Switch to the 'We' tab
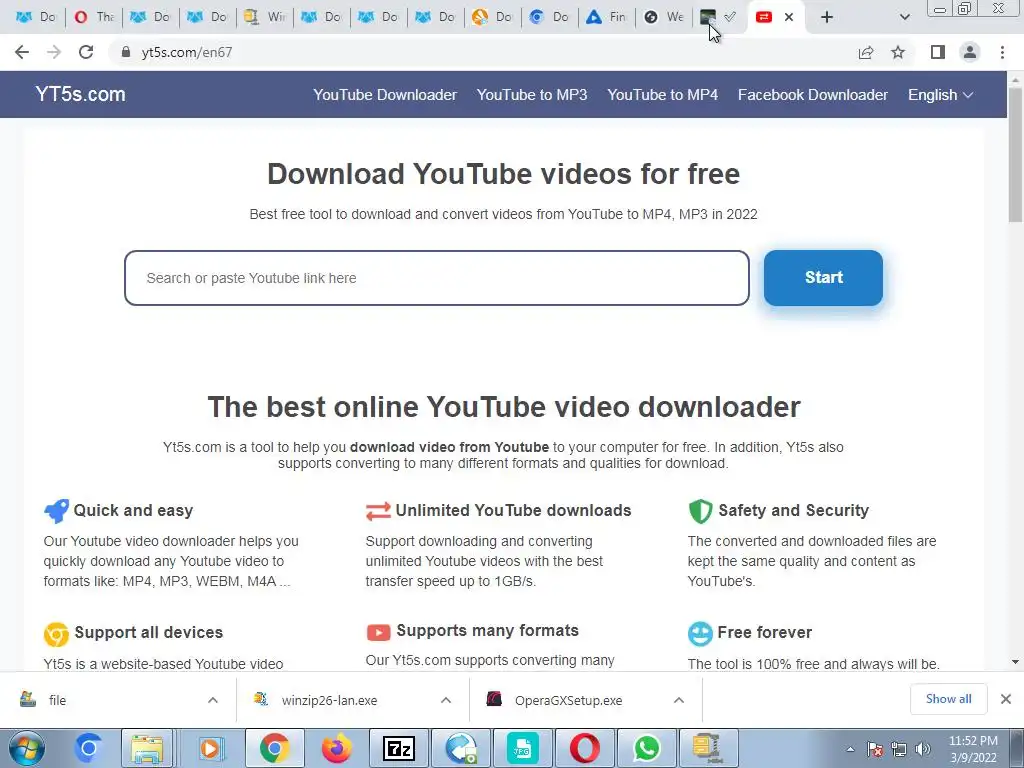The width and height of the screenshot is (1024, 768). pos(664,17)
